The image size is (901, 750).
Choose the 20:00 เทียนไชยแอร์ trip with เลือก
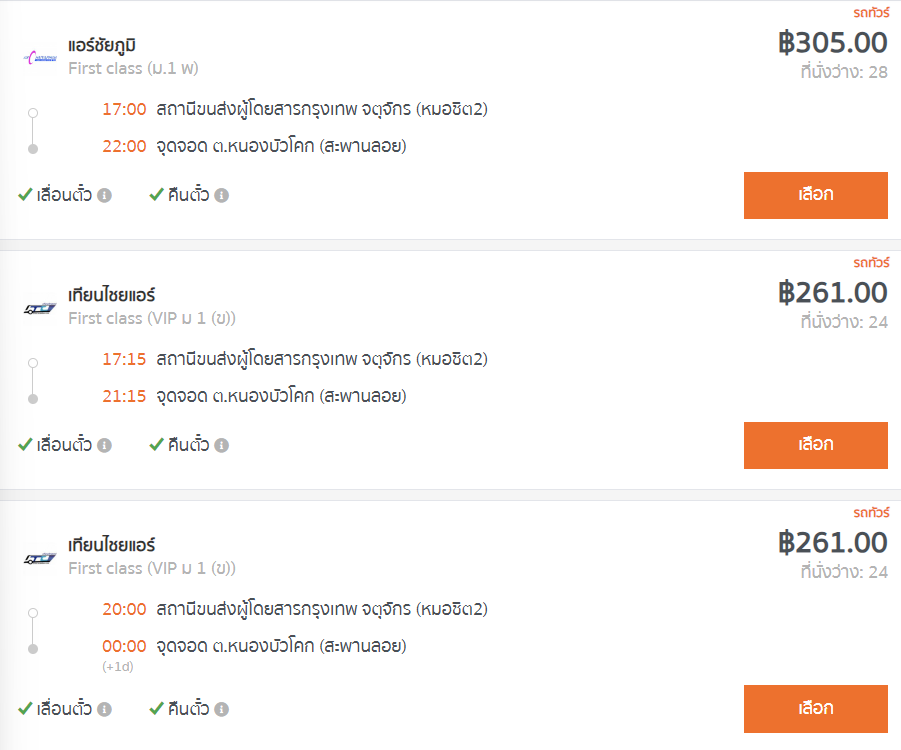point(815,709)
